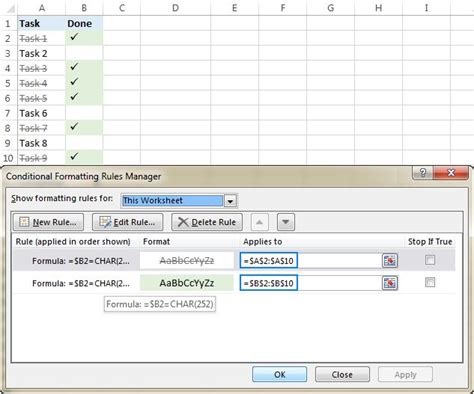Viewport: 474px width, 394px height.
Task: Select cell containing Task 8
Action: [x=41, y=143]
